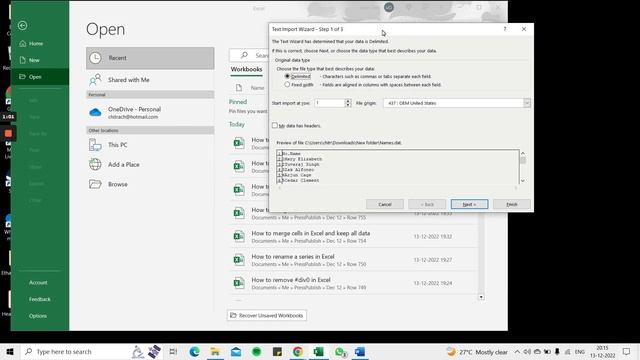This screenshot has width=640, height=360.
Task: Click the volume icon in system tray
Action: pos(527,352)
